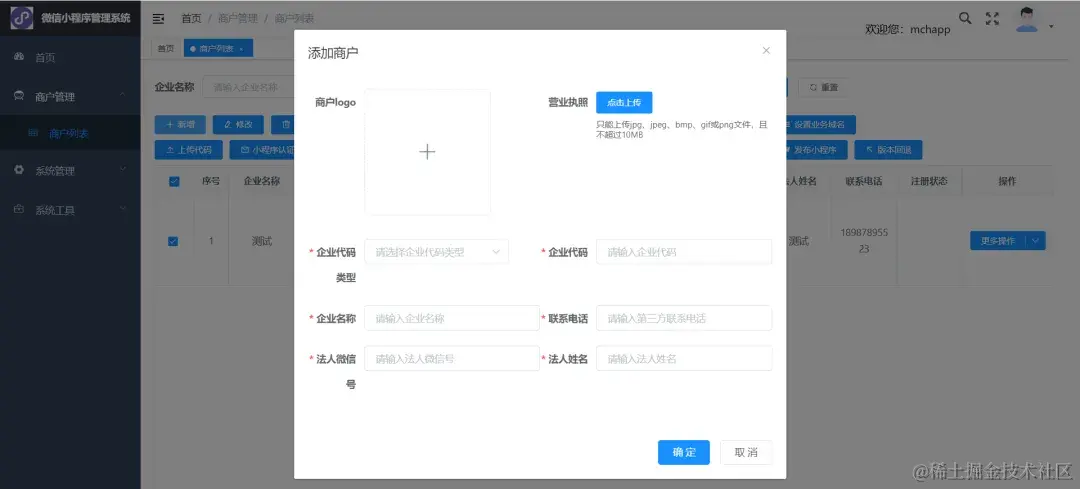Expand the 系统管理 sidebar menu
The image size is (1080, 489).
tap(70, 171)
